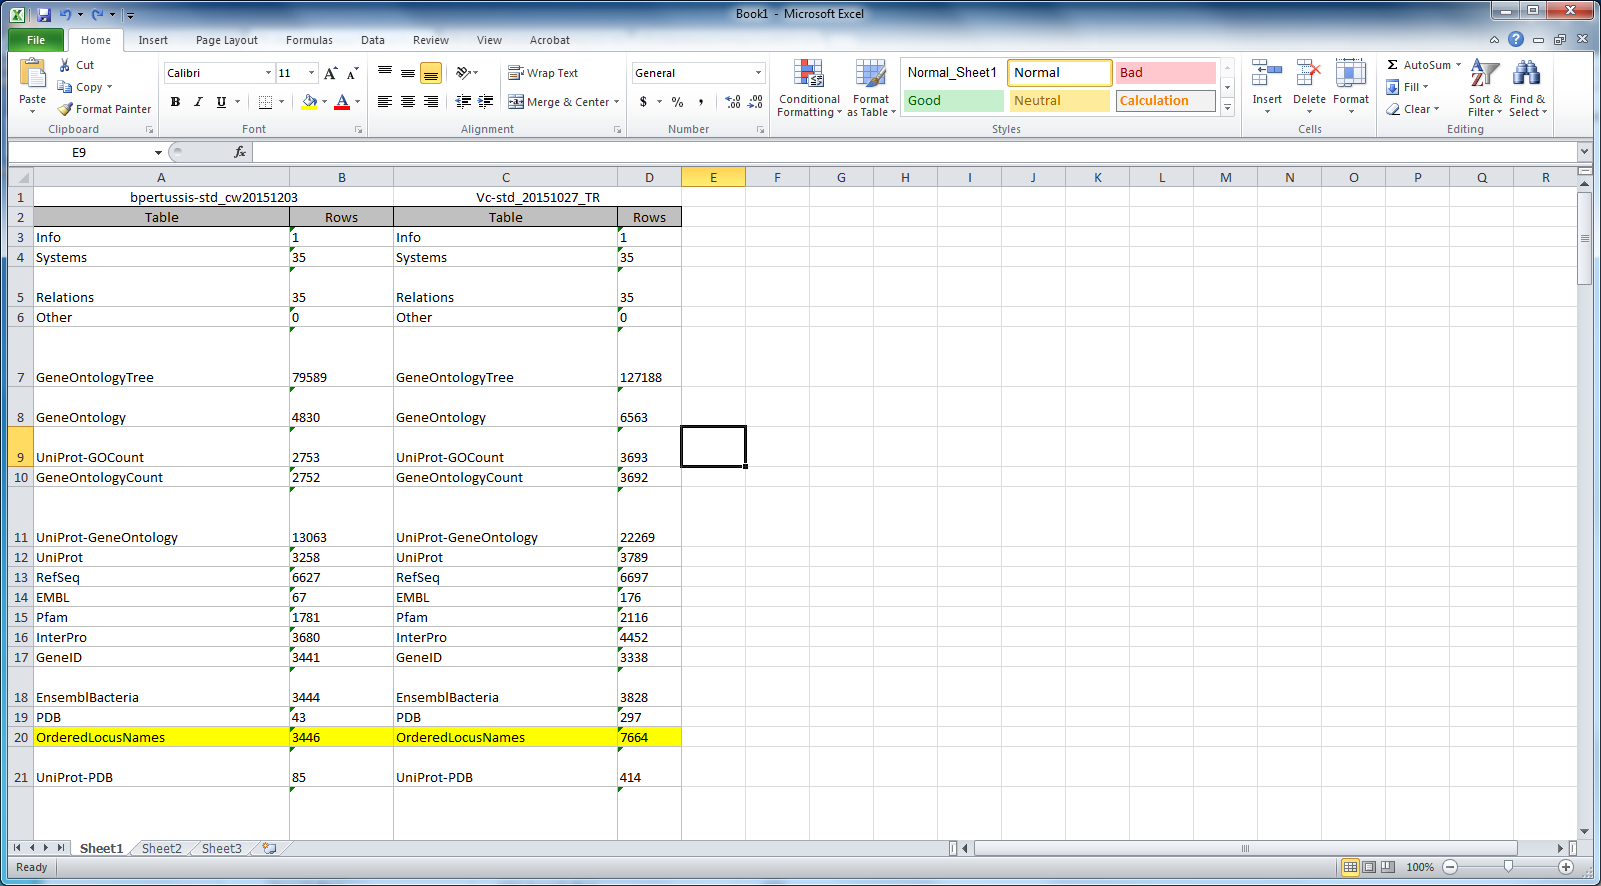Switch to Page Layout ribbon tab
Viewport: 1601px width, 886px height.
click(227, 40)
